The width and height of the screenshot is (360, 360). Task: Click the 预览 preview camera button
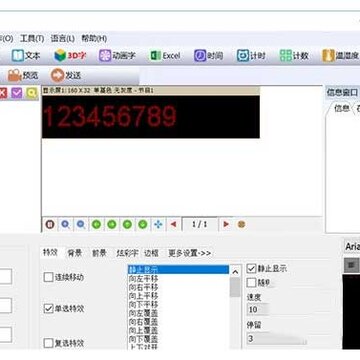(x=23, y=76)
